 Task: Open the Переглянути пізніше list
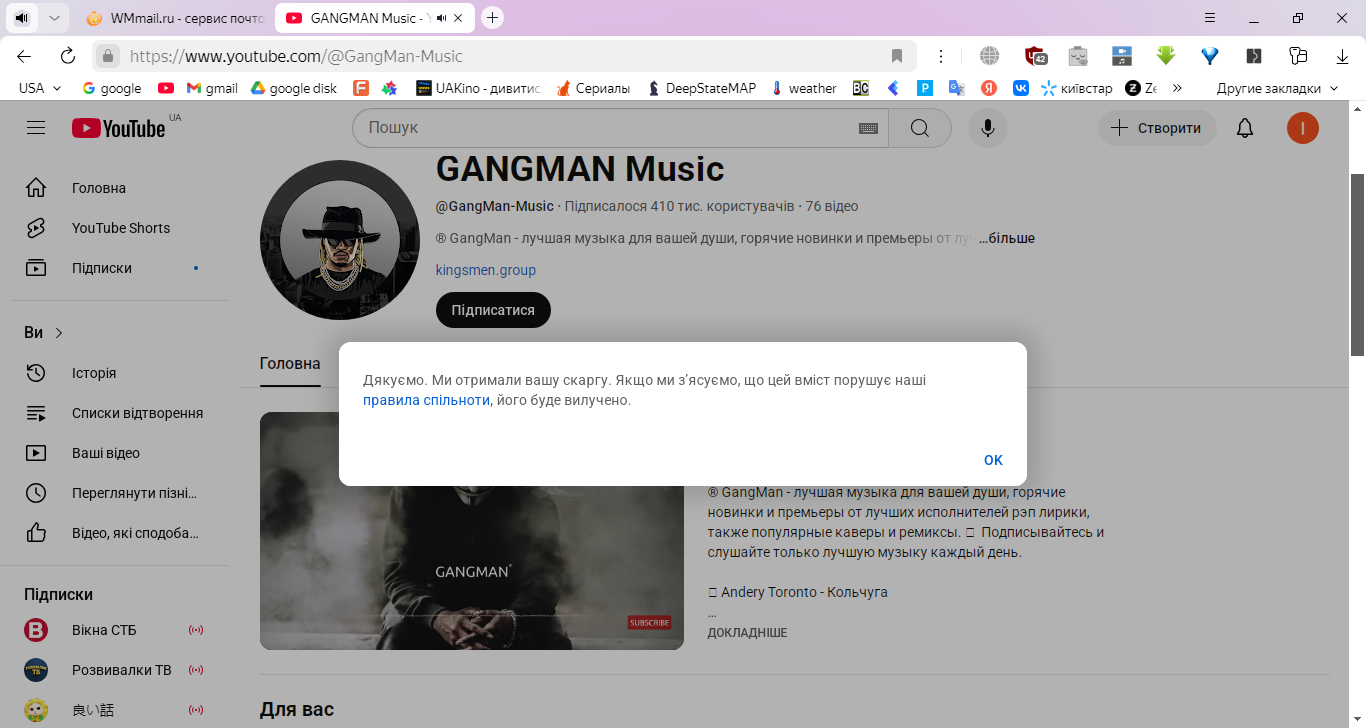[x=120, y=493]
